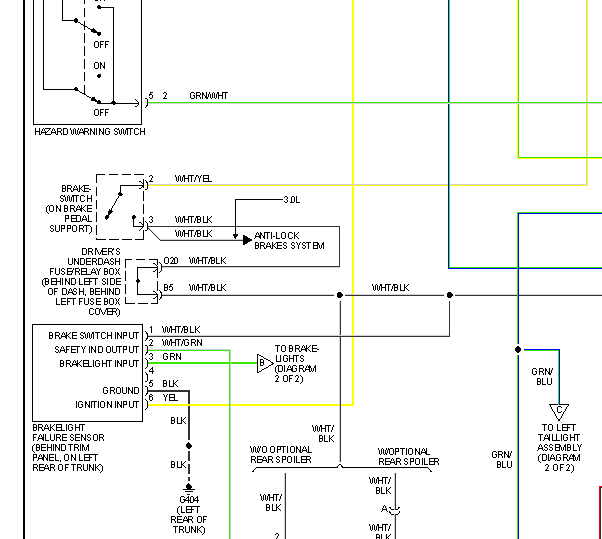Click the arrowhead pointing to Anti-Lock Brakes System
602x539 pixels.
[247, 240]
